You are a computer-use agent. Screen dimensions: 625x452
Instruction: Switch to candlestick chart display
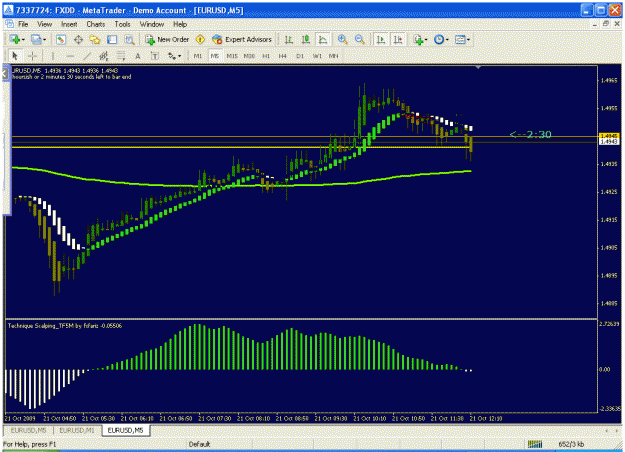306,39
